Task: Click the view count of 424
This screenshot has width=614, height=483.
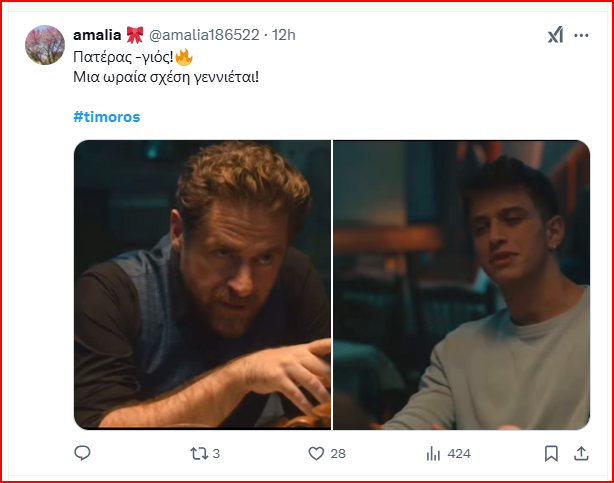Action: [459, 453]
